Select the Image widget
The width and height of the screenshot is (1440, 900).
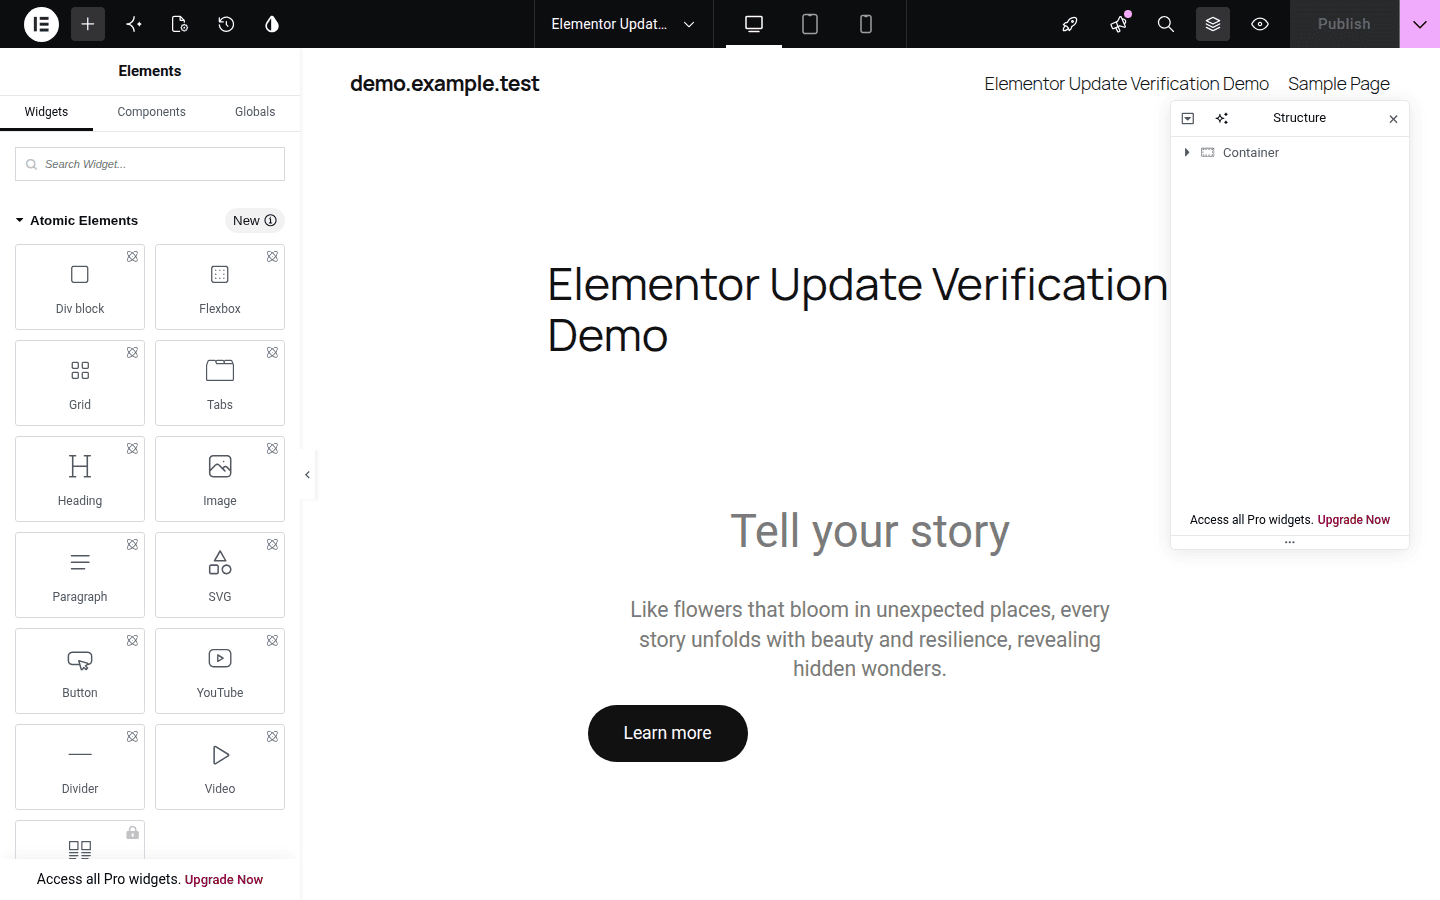(x=220, y=479)
